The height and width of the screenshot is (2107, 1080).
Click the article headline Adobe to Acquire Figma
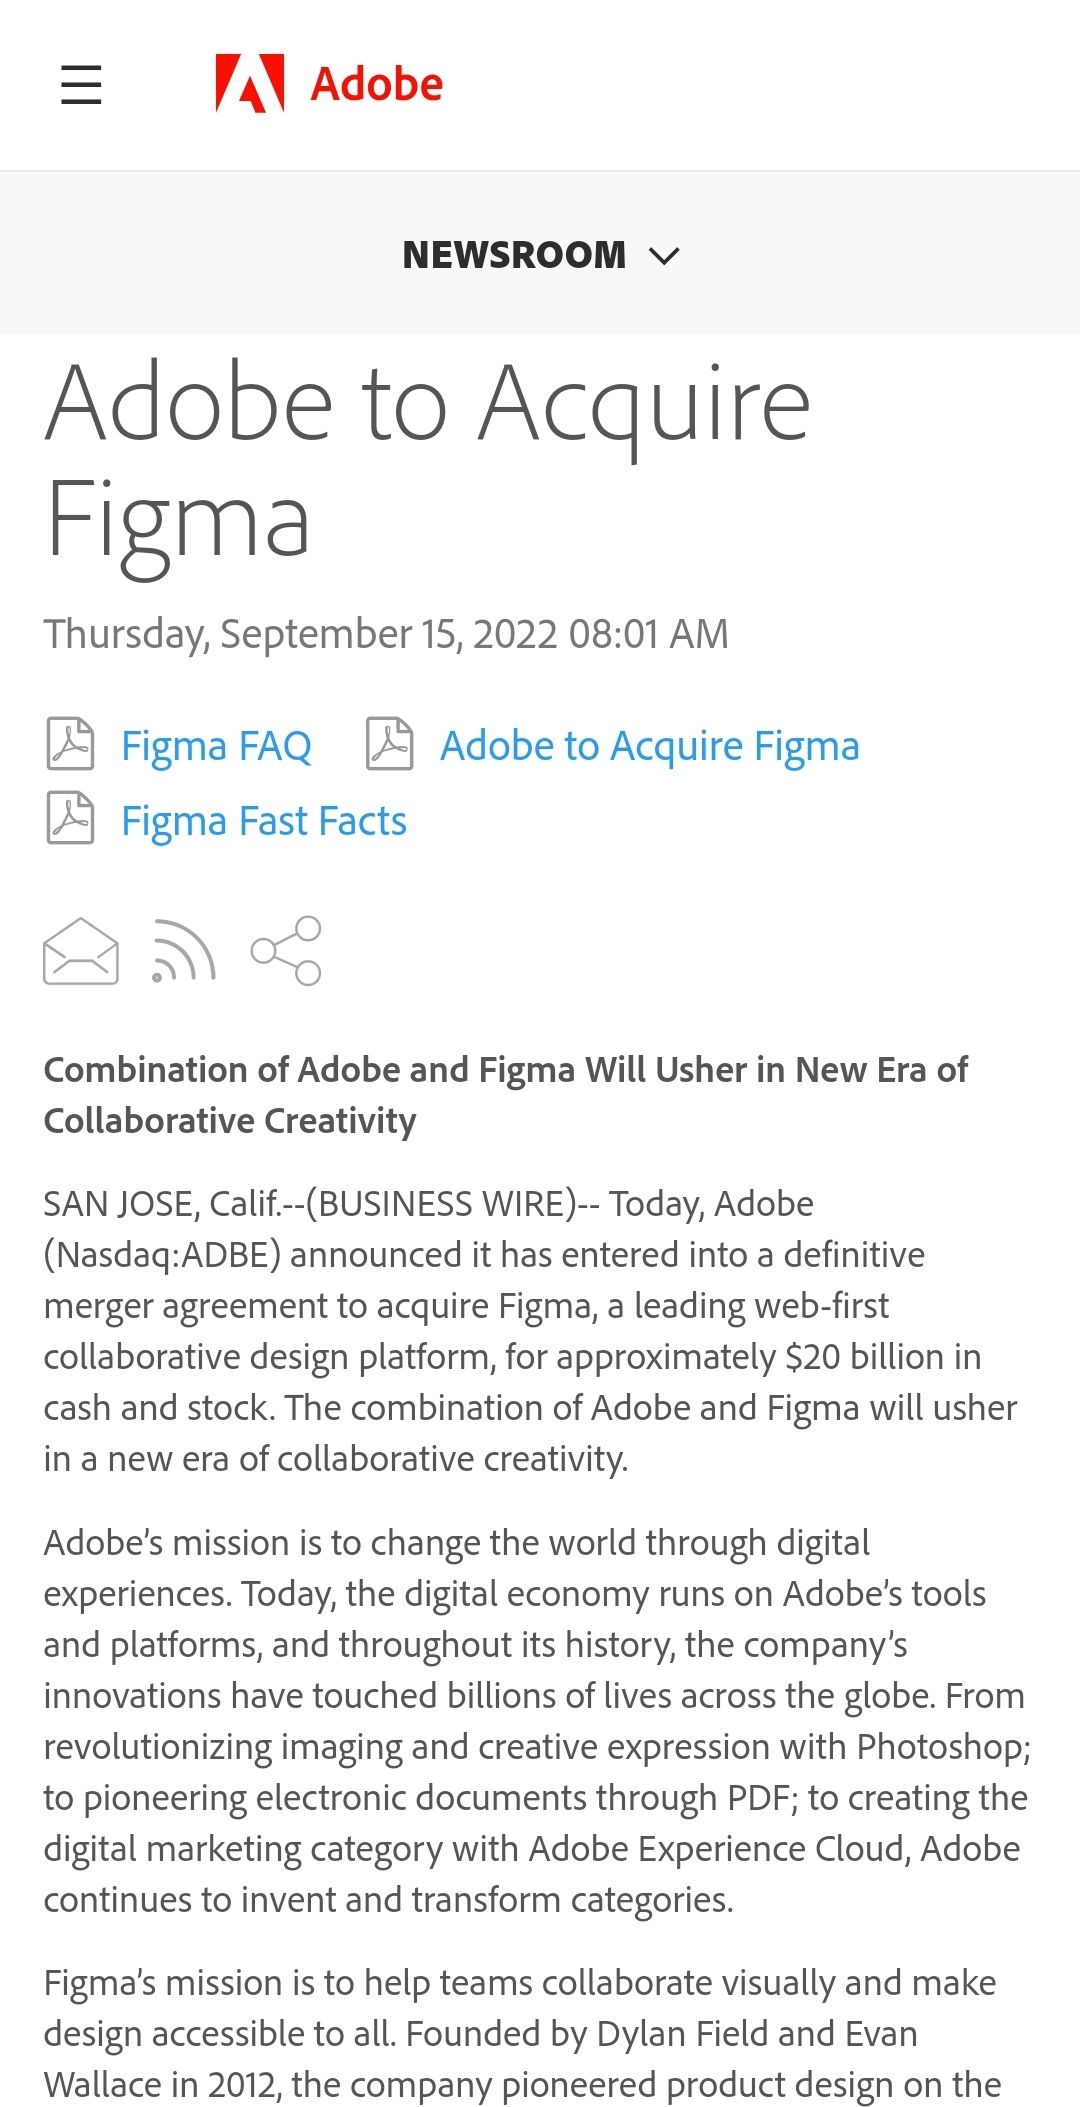coord(428,460)
